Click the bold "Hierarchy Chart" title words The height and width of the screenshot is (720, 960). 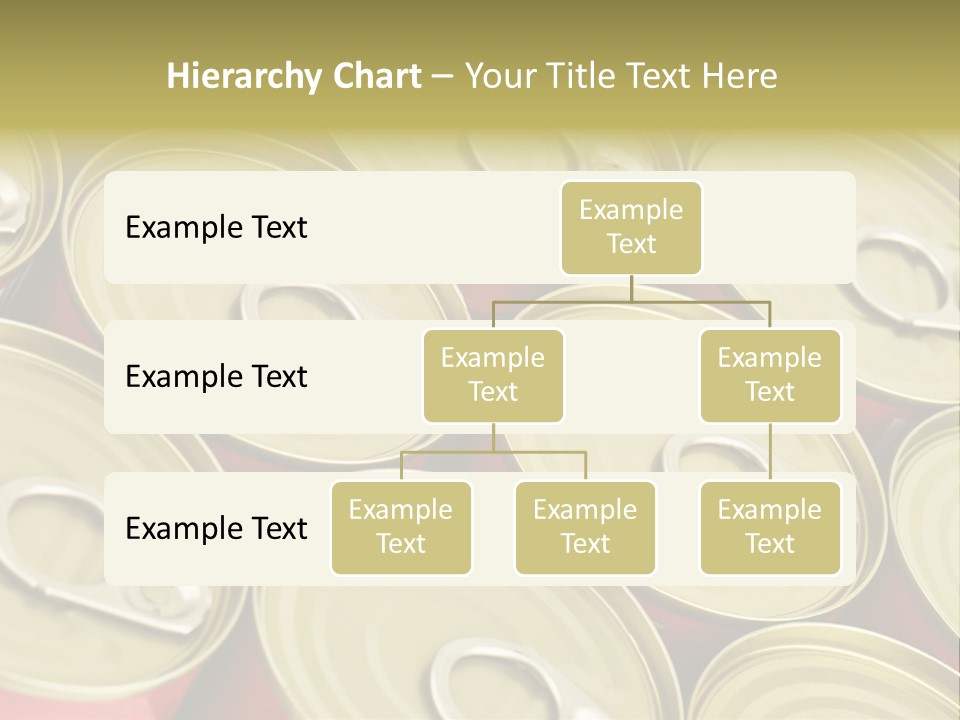[x=294, y=76]
